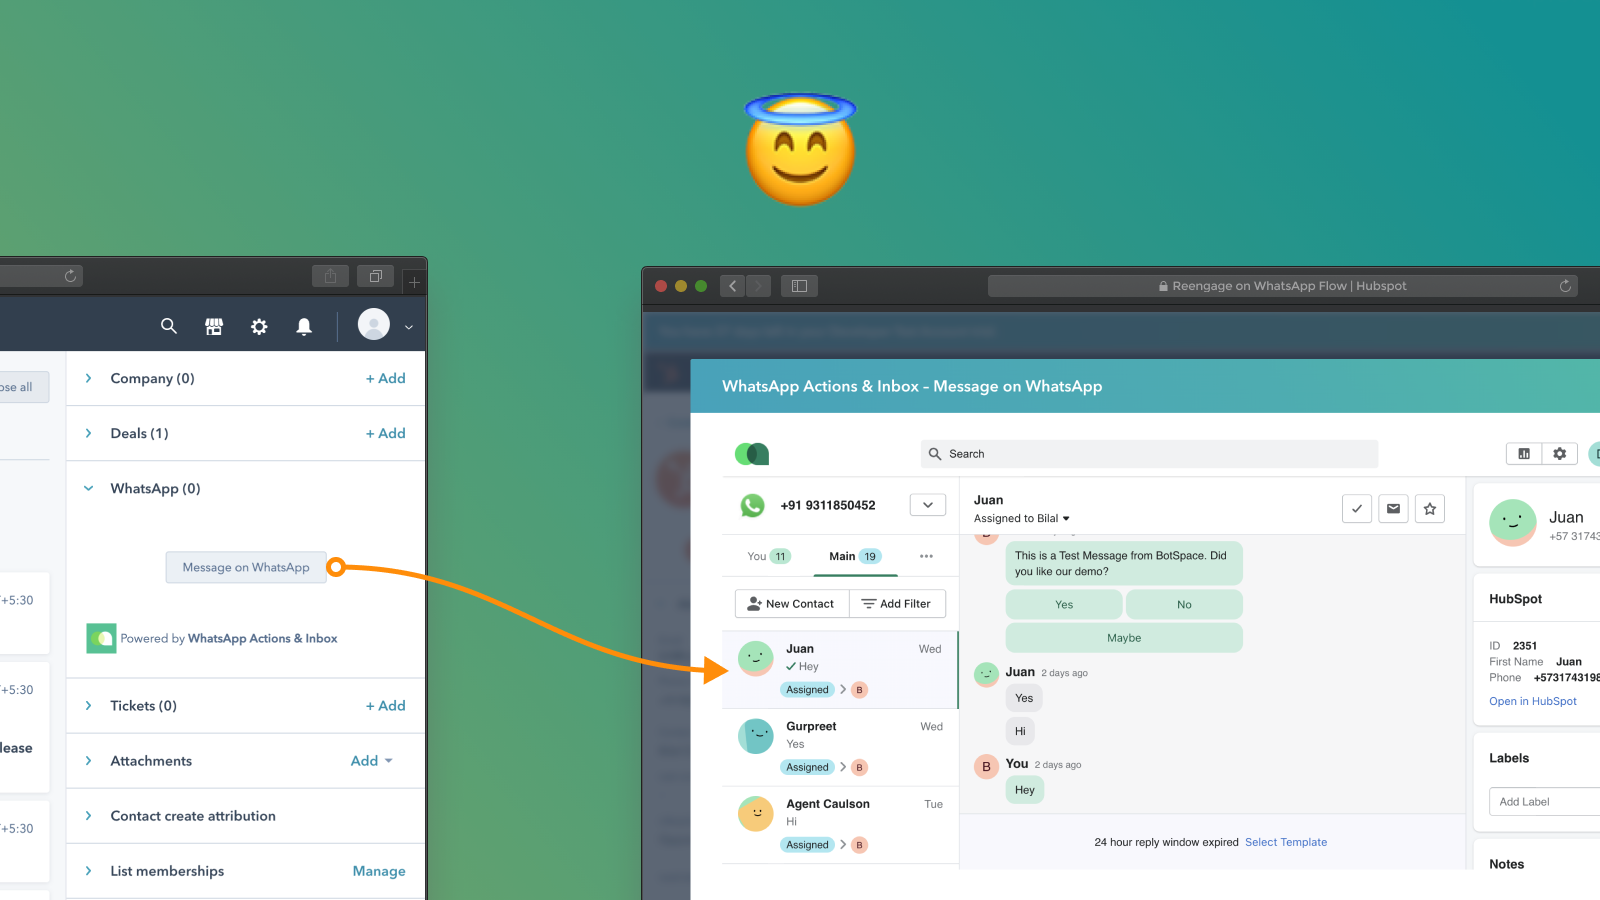Open the columns layout icon beside search bar
Image resolution: width=1600 pixels, height=900 pixels.
pos(1524,454)
